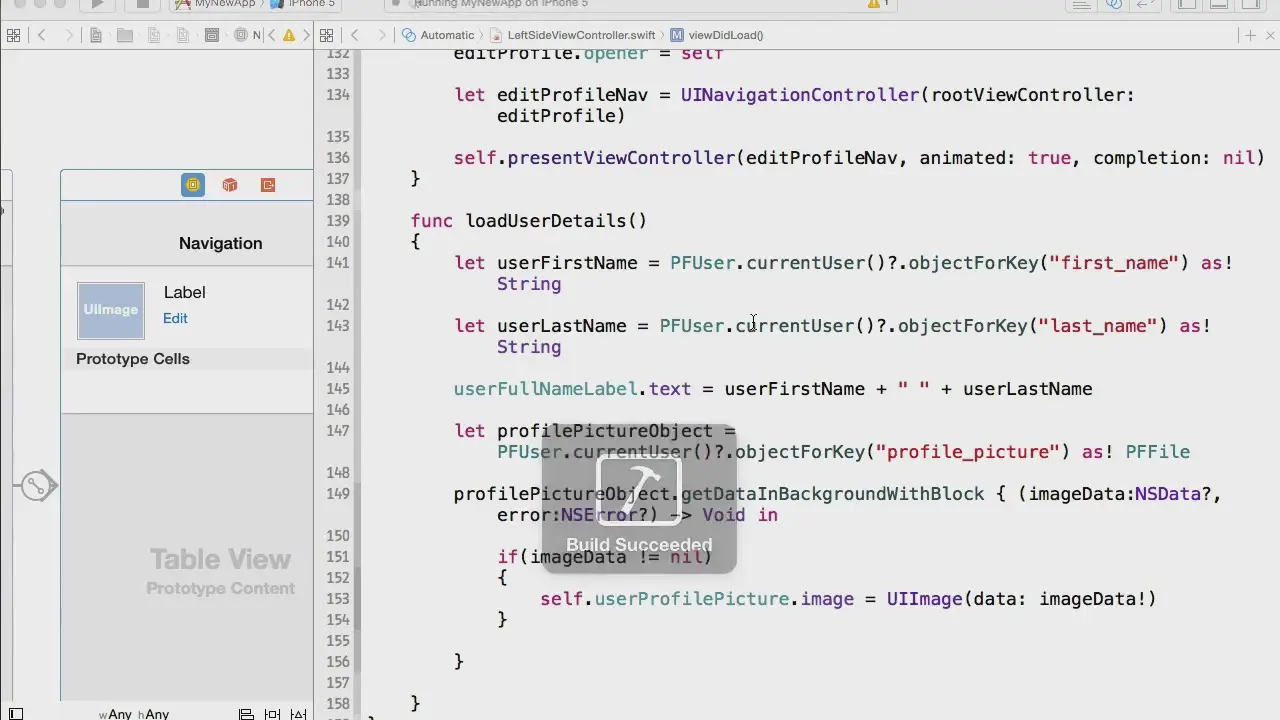Open the Align constraints menu
1280x720 pixels.
pyautogui.click(x=245, y=714)
